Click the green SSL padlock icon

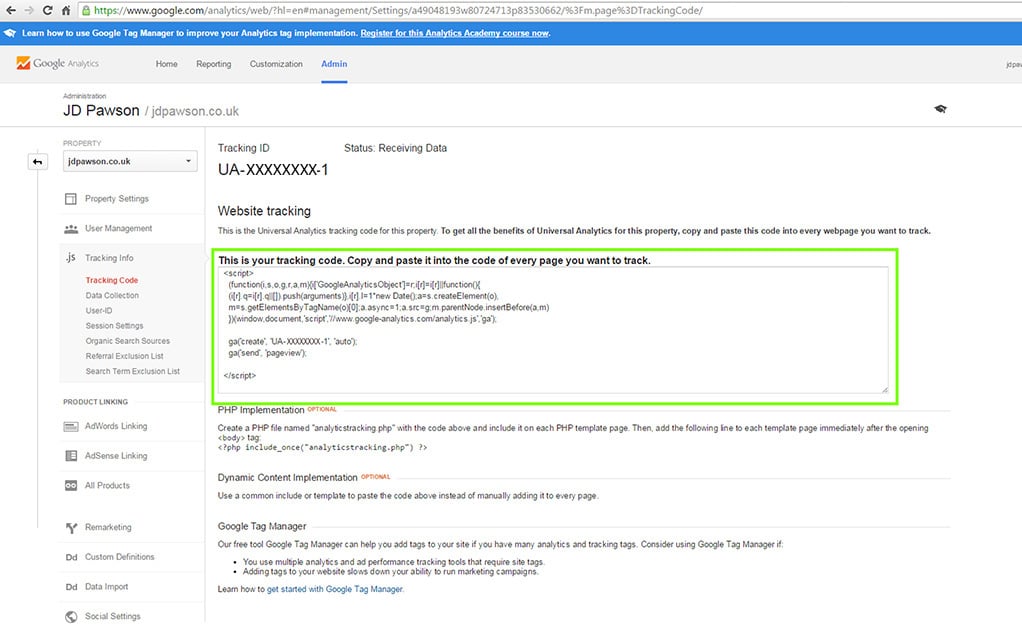[85, 10]
